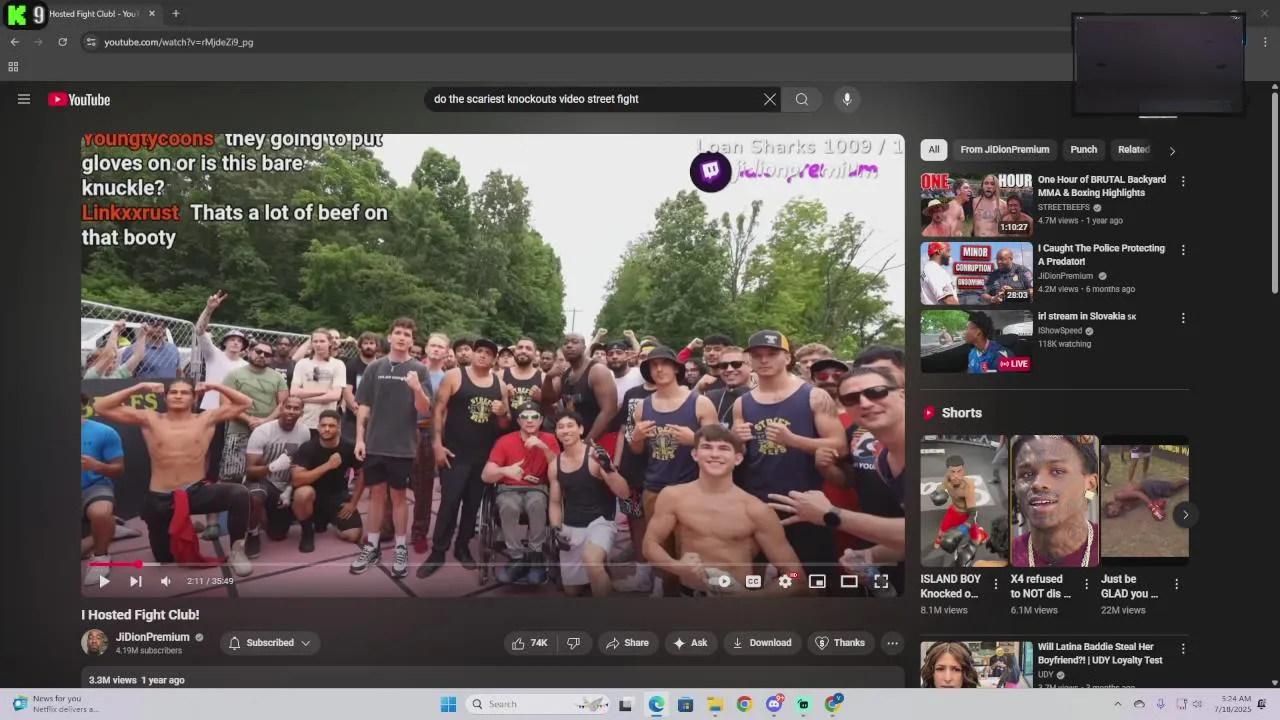Open browser apps grid on bookmarks bar
1280x720 pixels.
[x=13, y=67]
